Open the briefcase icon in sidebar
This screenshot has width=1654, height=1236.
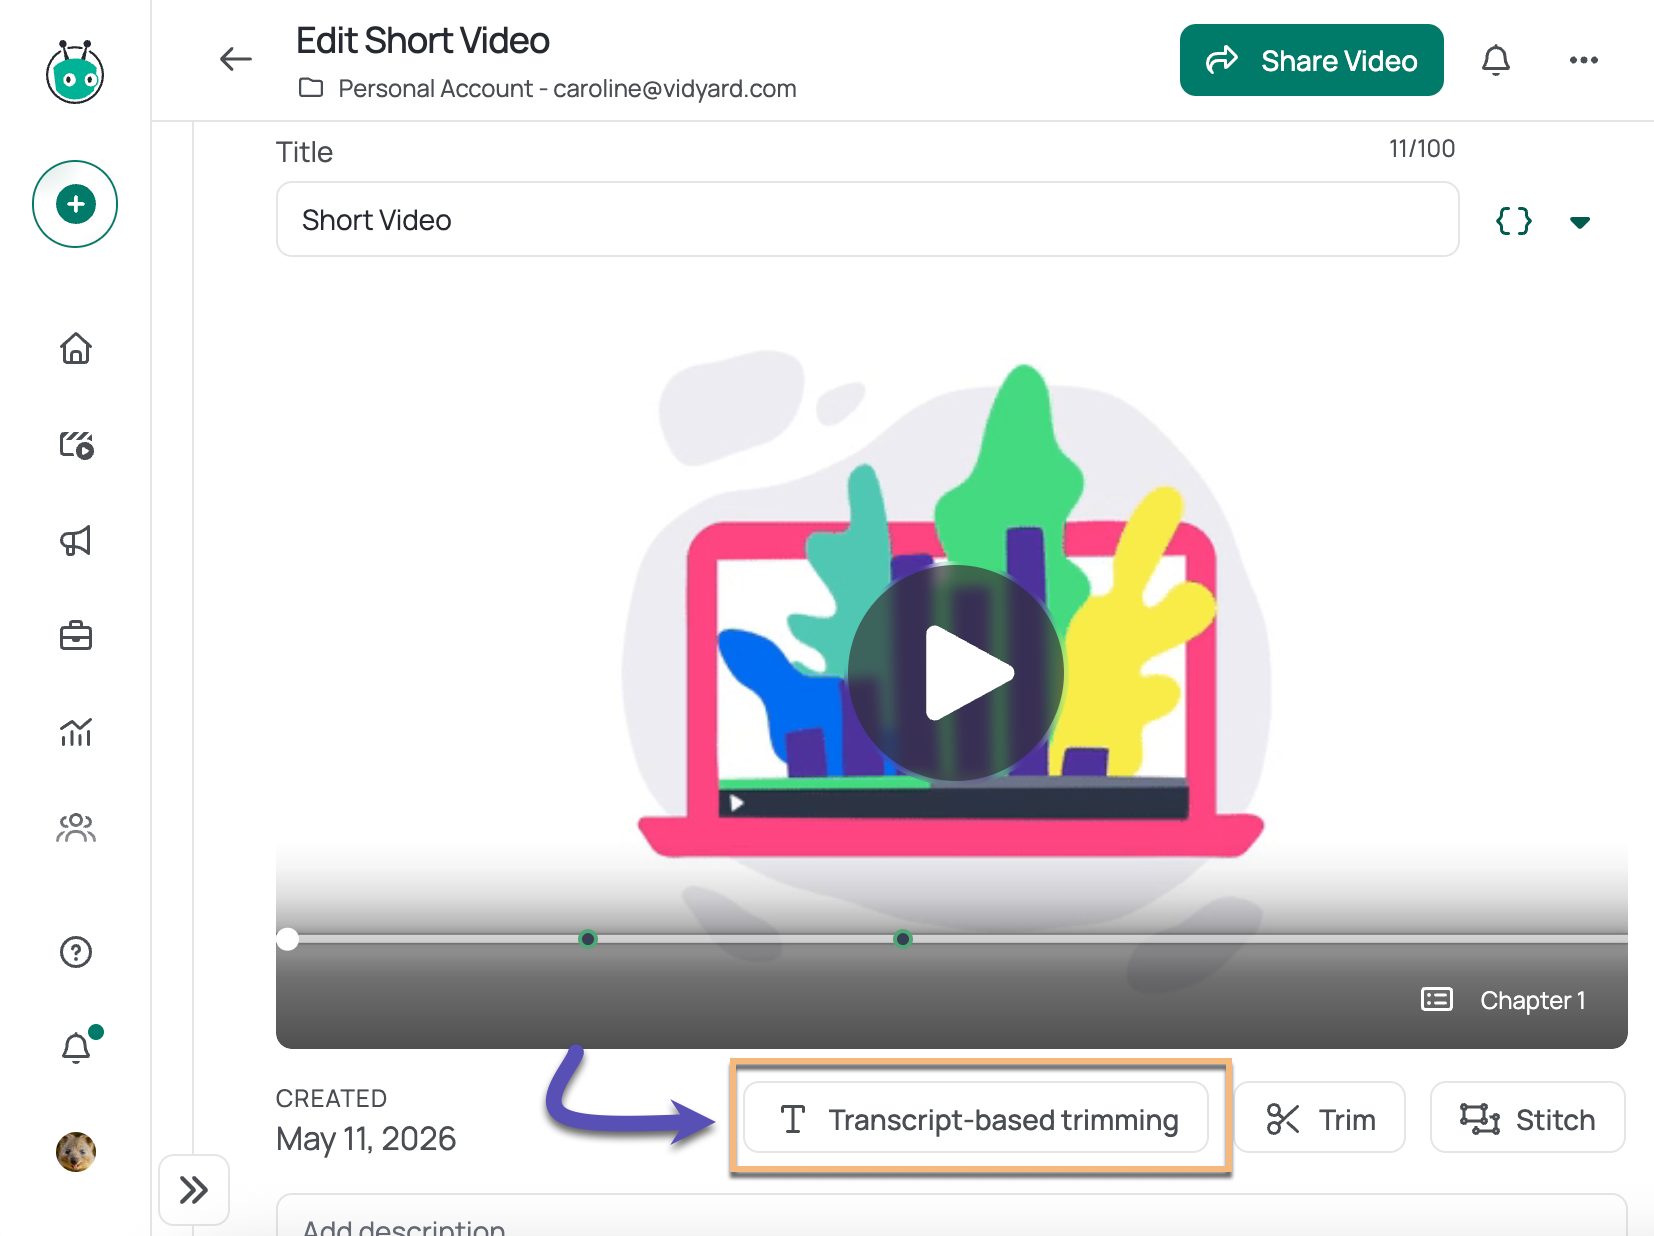76,636
